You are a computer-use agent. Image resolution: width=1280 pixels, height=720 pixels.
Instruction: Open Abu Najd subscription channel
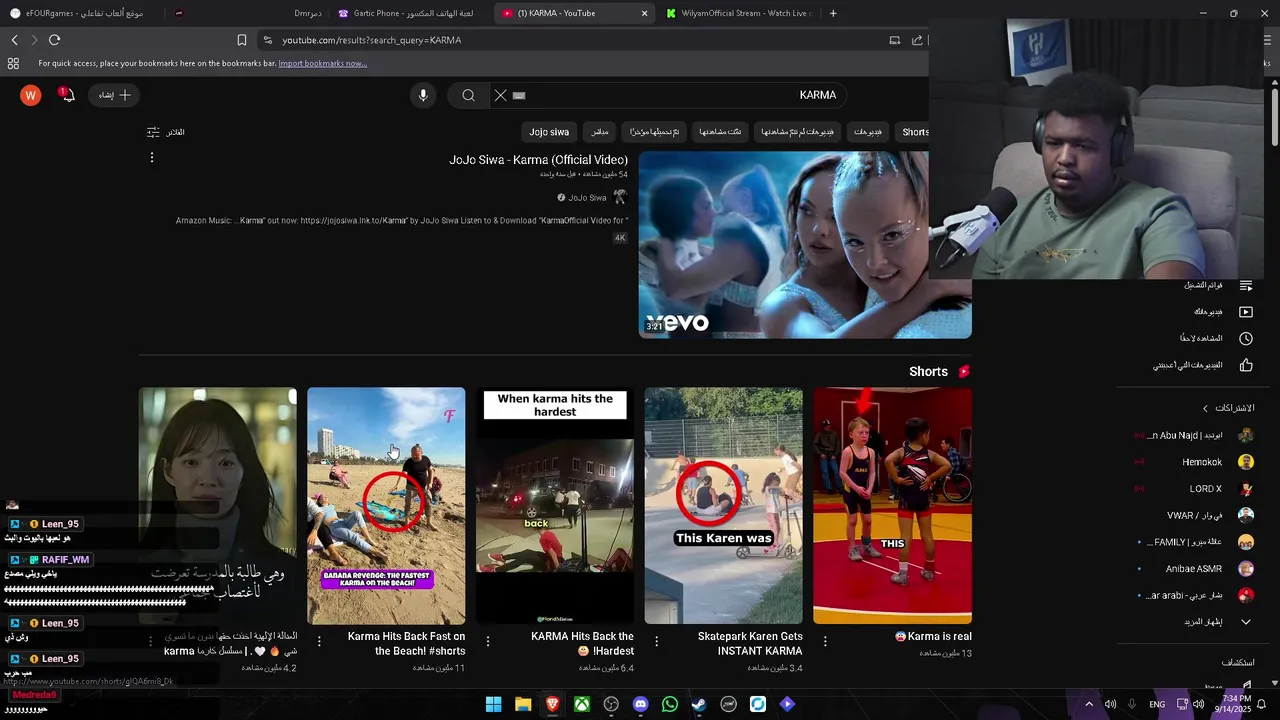click(1195, 435)
